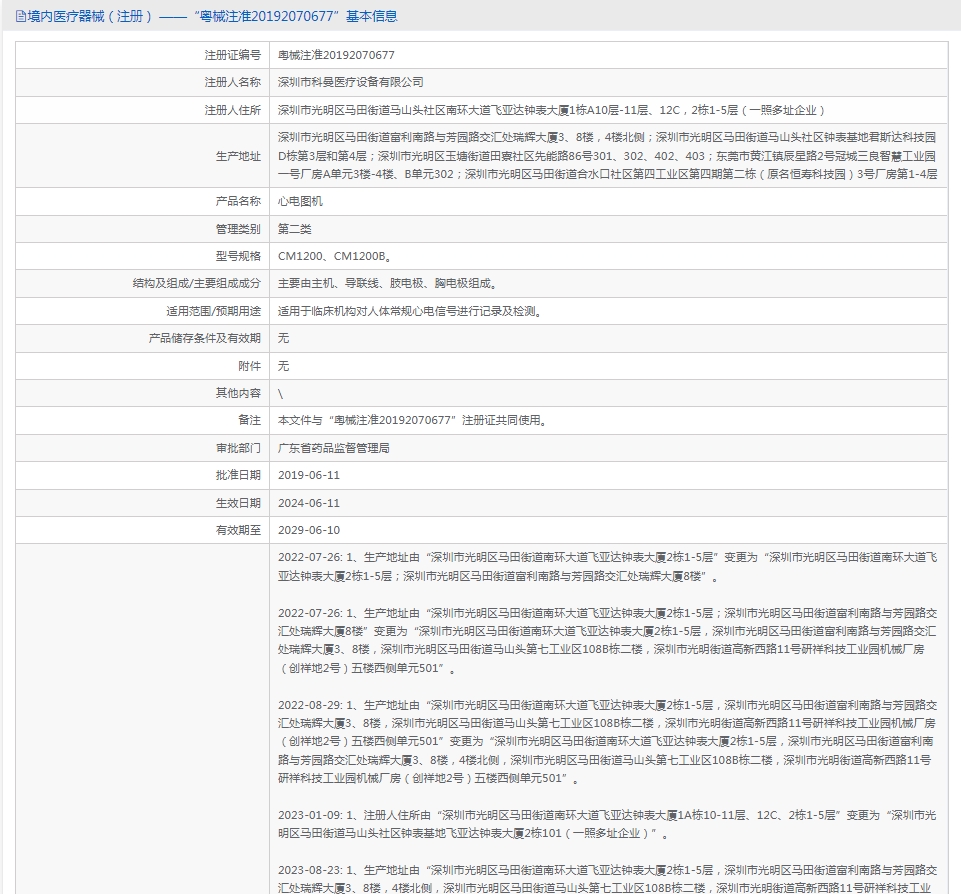Click the 产品储存条件及有效期 label
The image size is (961, 895).
point(205,338)
